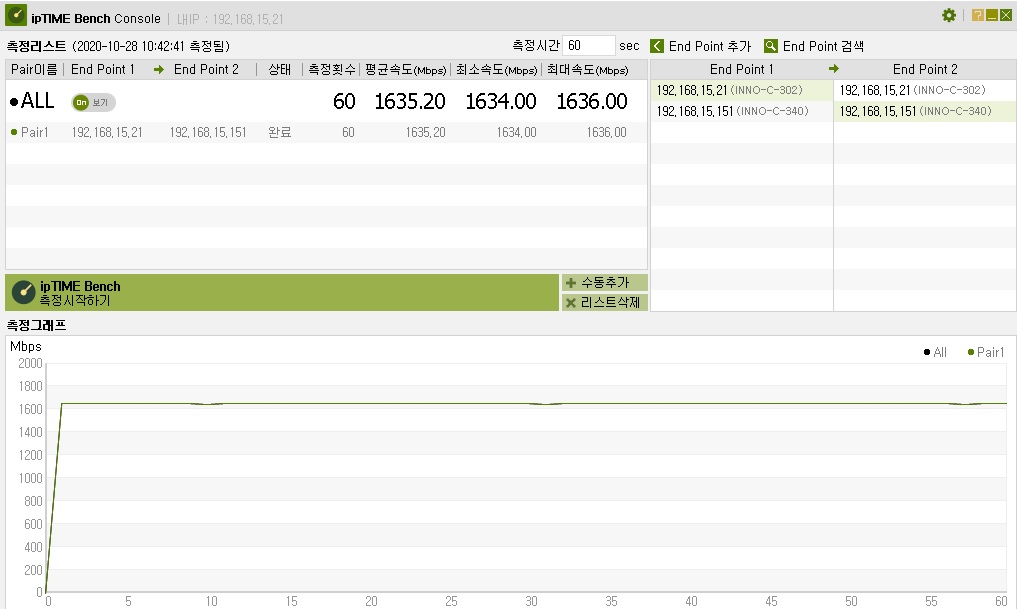Viewport: 1017px width, 609px height.
Task: Start measurement with 측정시작하기 button
Action: tap(282, 293)
